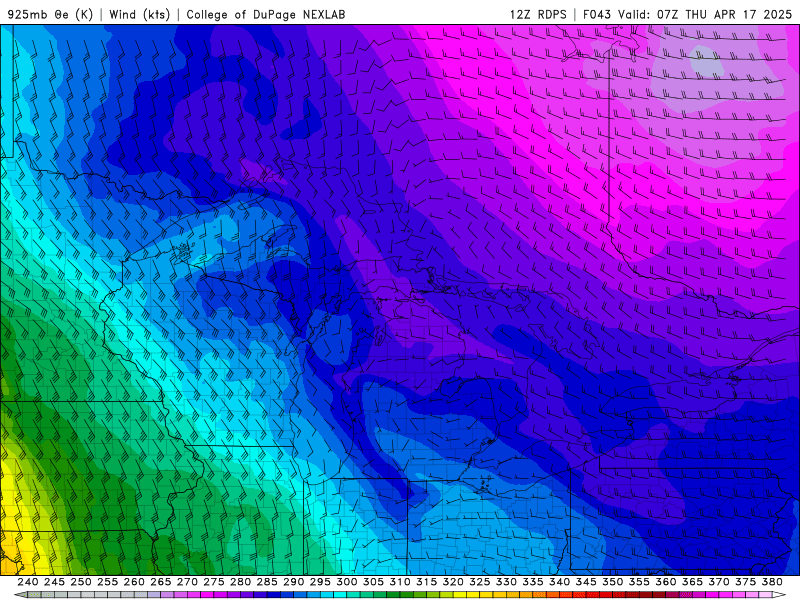Select the "College of DuPage NEXLAB" text
The height and width of the screenshot is (600, 800).
click(x=266, y=14)
